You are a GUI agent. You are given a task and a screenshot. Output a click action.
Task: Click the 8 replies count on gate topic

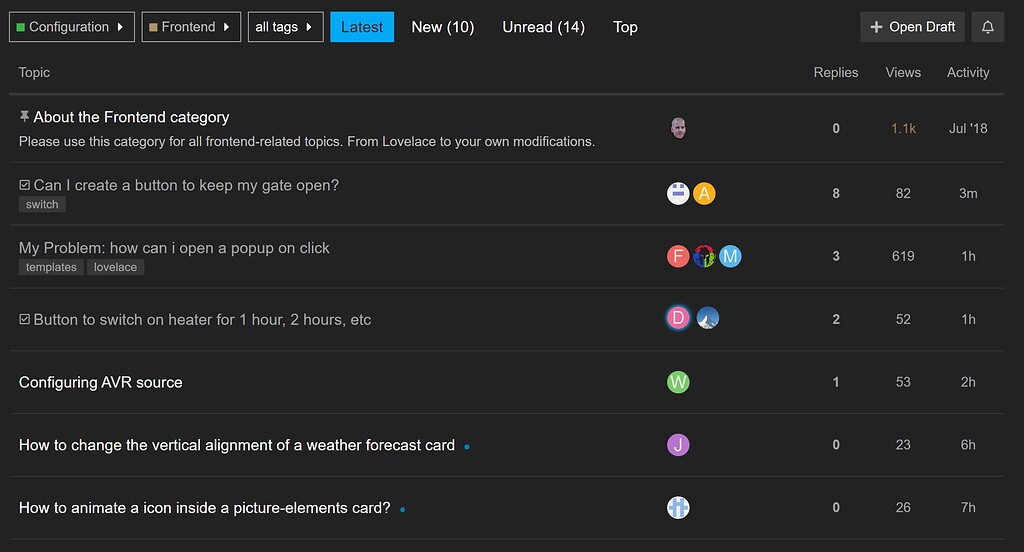[x=836, y=193]
